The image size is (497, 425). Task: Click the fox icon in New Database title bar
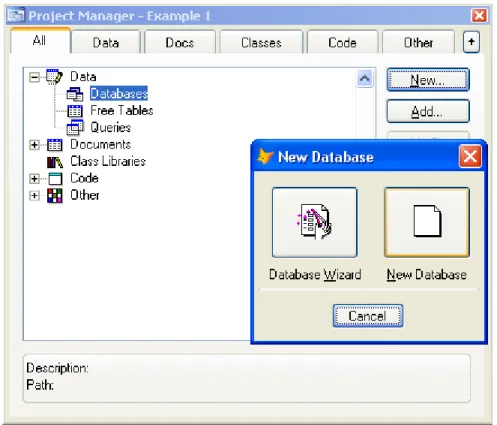[265, 156]
